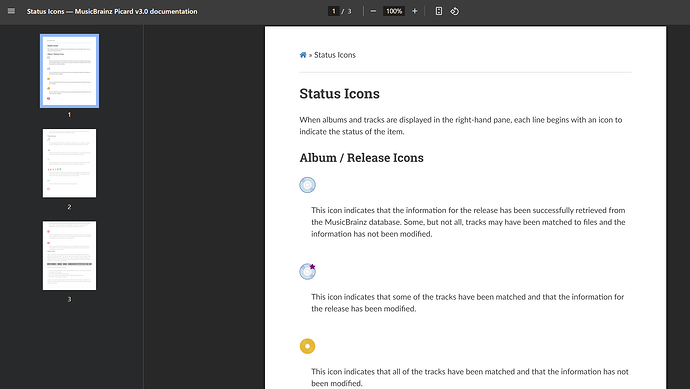Viewport: 690px width, 389px height.
Task: Click the Status Icons breadcrumb text
Action: tap(335, 55)
